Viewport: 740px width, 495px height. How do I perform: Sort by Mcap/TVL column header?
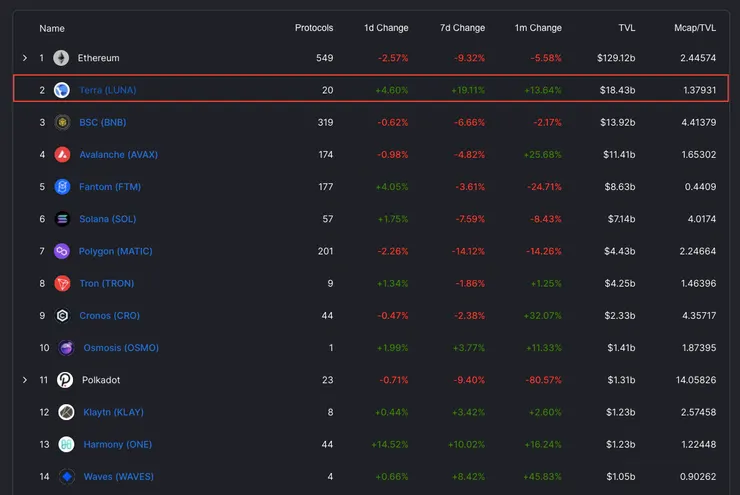(694, 28)
